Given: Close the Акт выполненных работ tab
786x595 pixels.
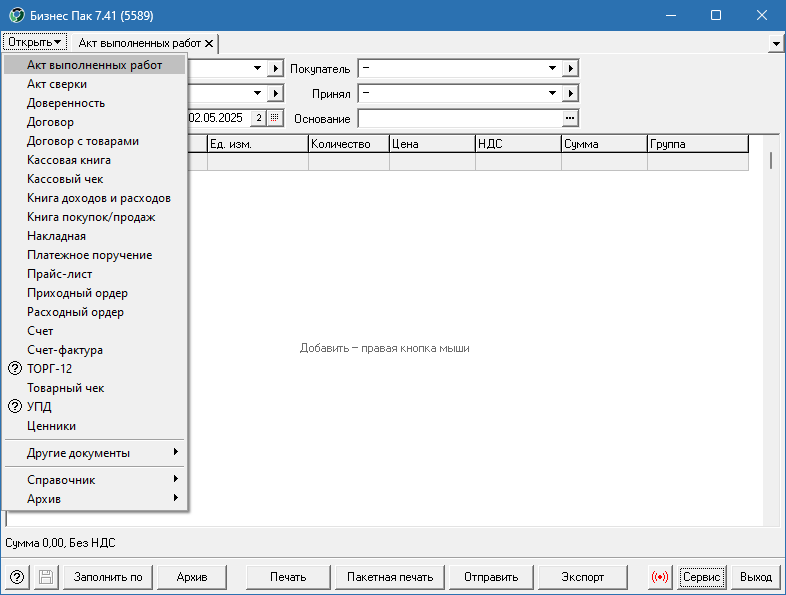Looking at the screenshot, I should coord(209,44).
